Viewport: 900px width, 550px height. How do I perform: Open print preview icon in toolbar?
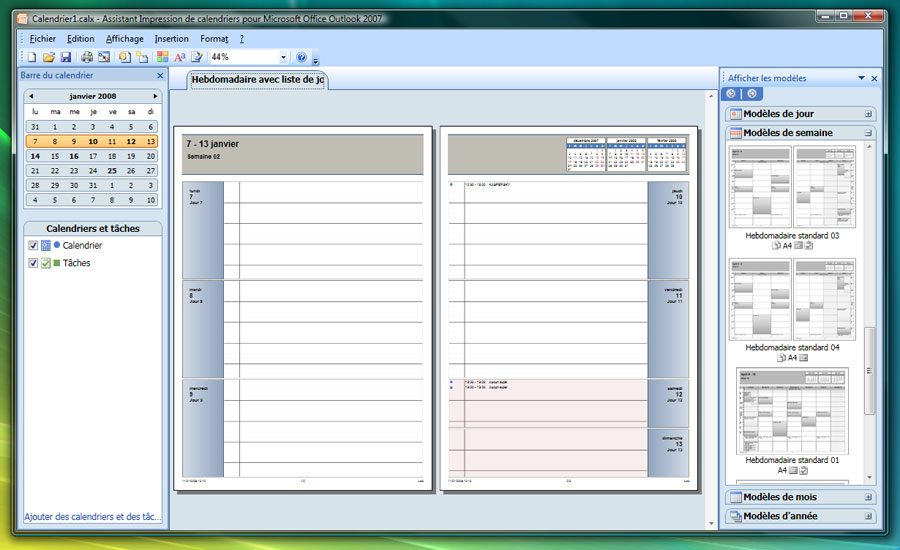pos(104,57)
